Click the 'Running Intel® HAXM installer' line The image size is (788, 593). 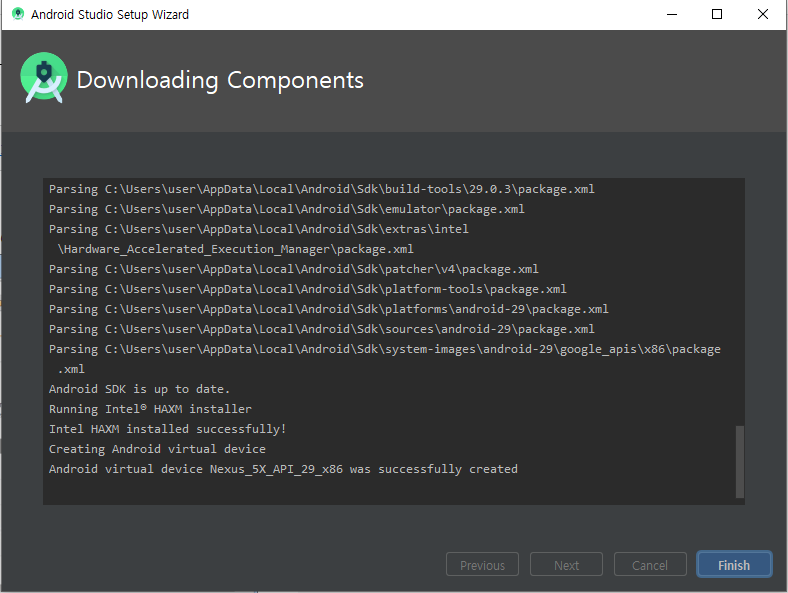point(150,409)
